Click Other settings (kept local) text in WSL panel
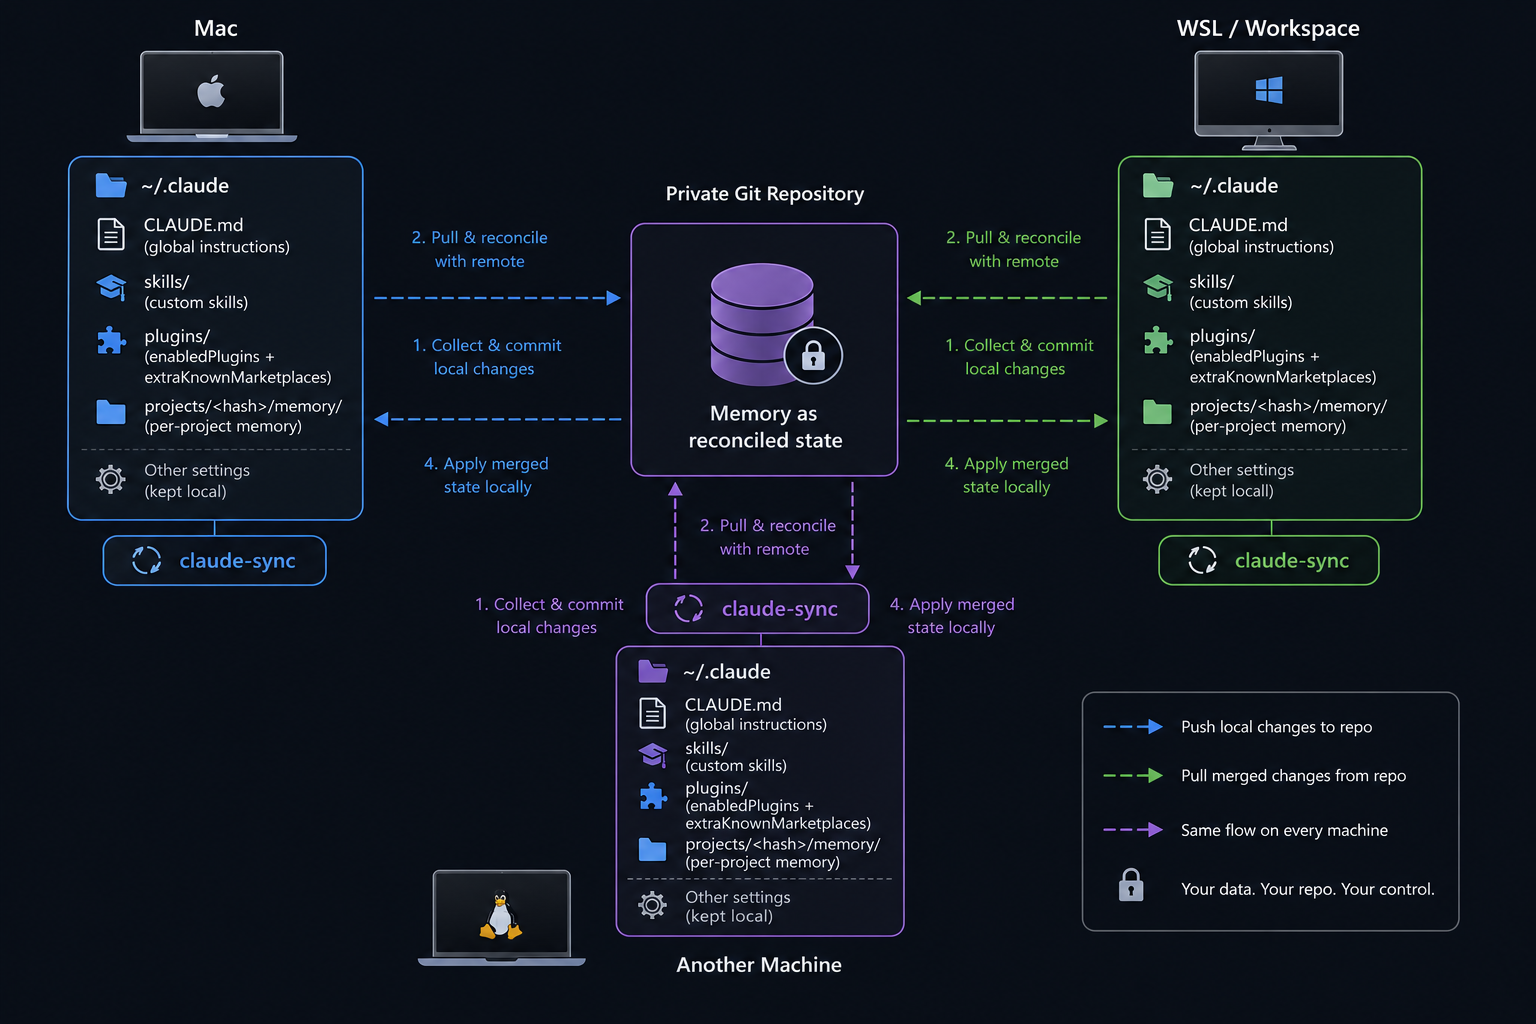Image resolution: width=1536 pixels, height=1024 pixels. pos(1241,480)
